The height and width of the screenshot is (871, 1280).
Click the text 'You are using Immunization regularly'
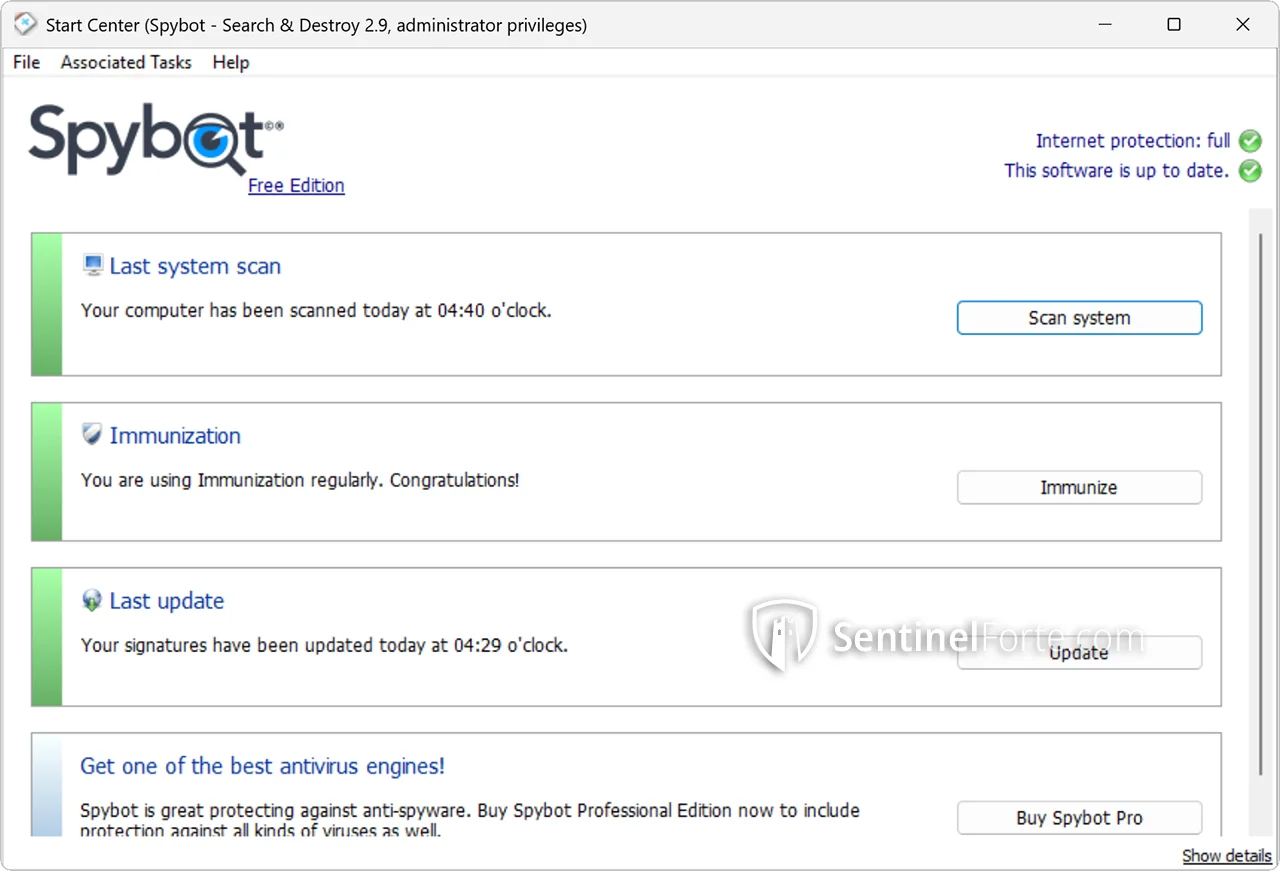pos(231,480)
